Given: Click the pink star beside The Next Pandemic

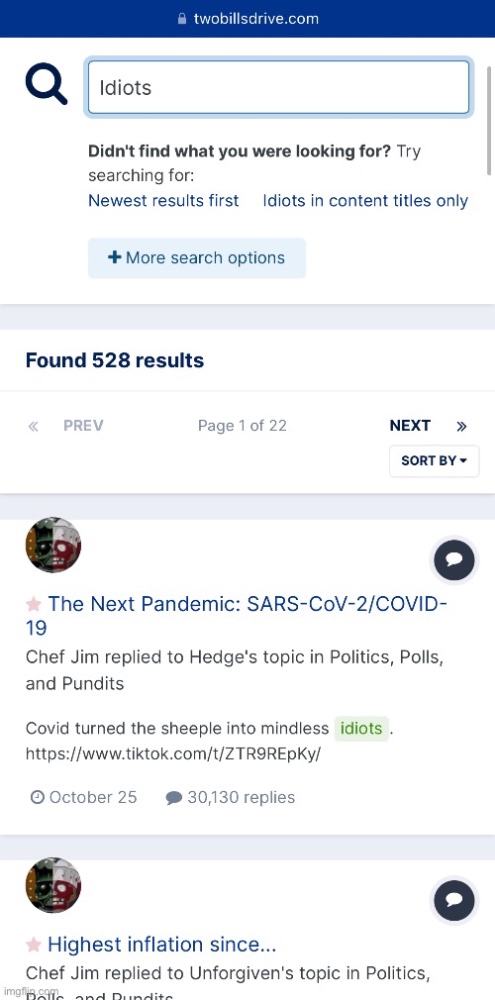Looking at the screenshot, I should 34,603.
